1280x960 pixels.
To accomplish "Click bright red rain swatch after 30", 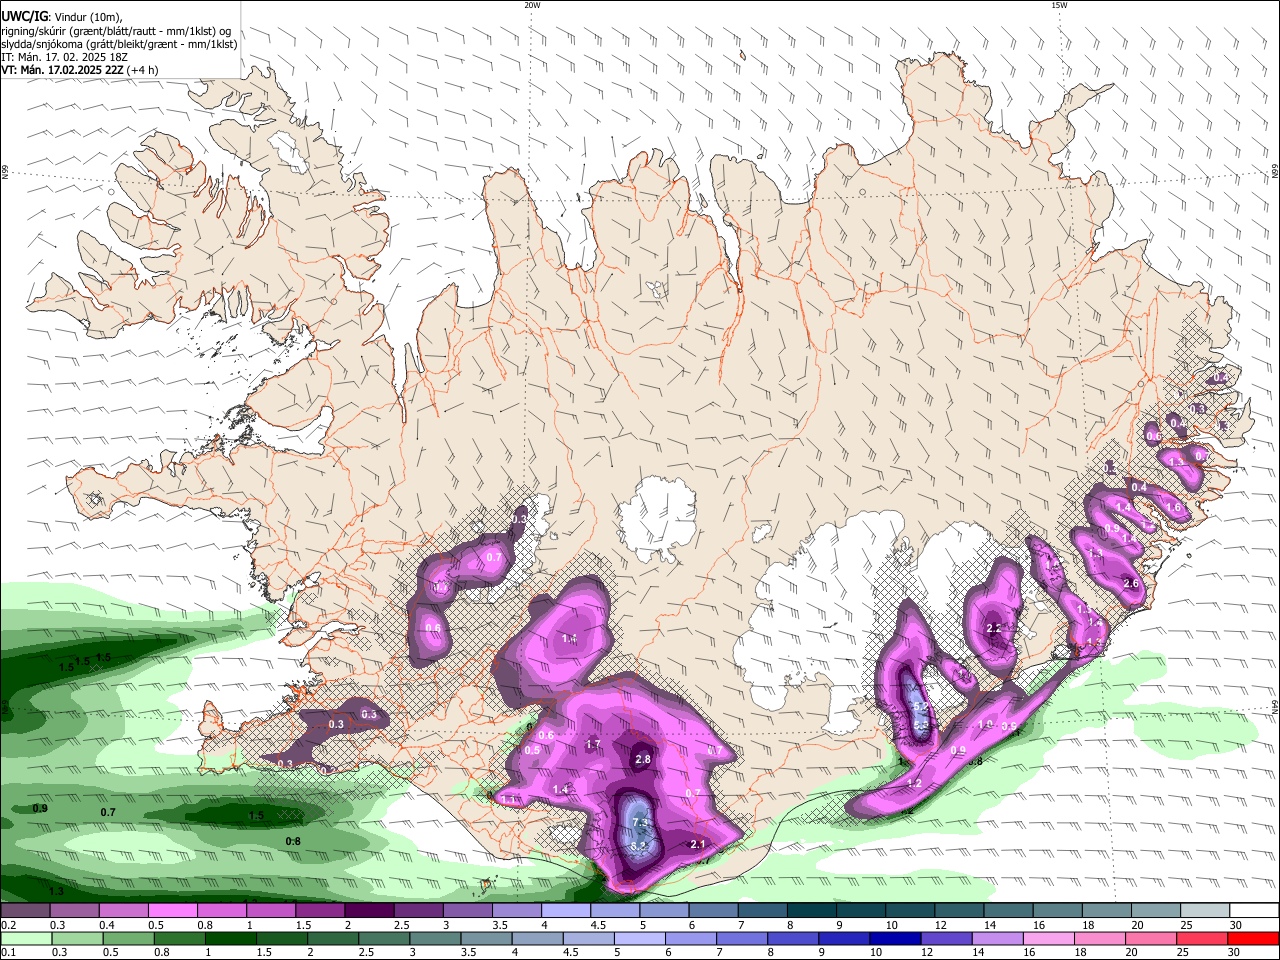I will (1251, 939).
